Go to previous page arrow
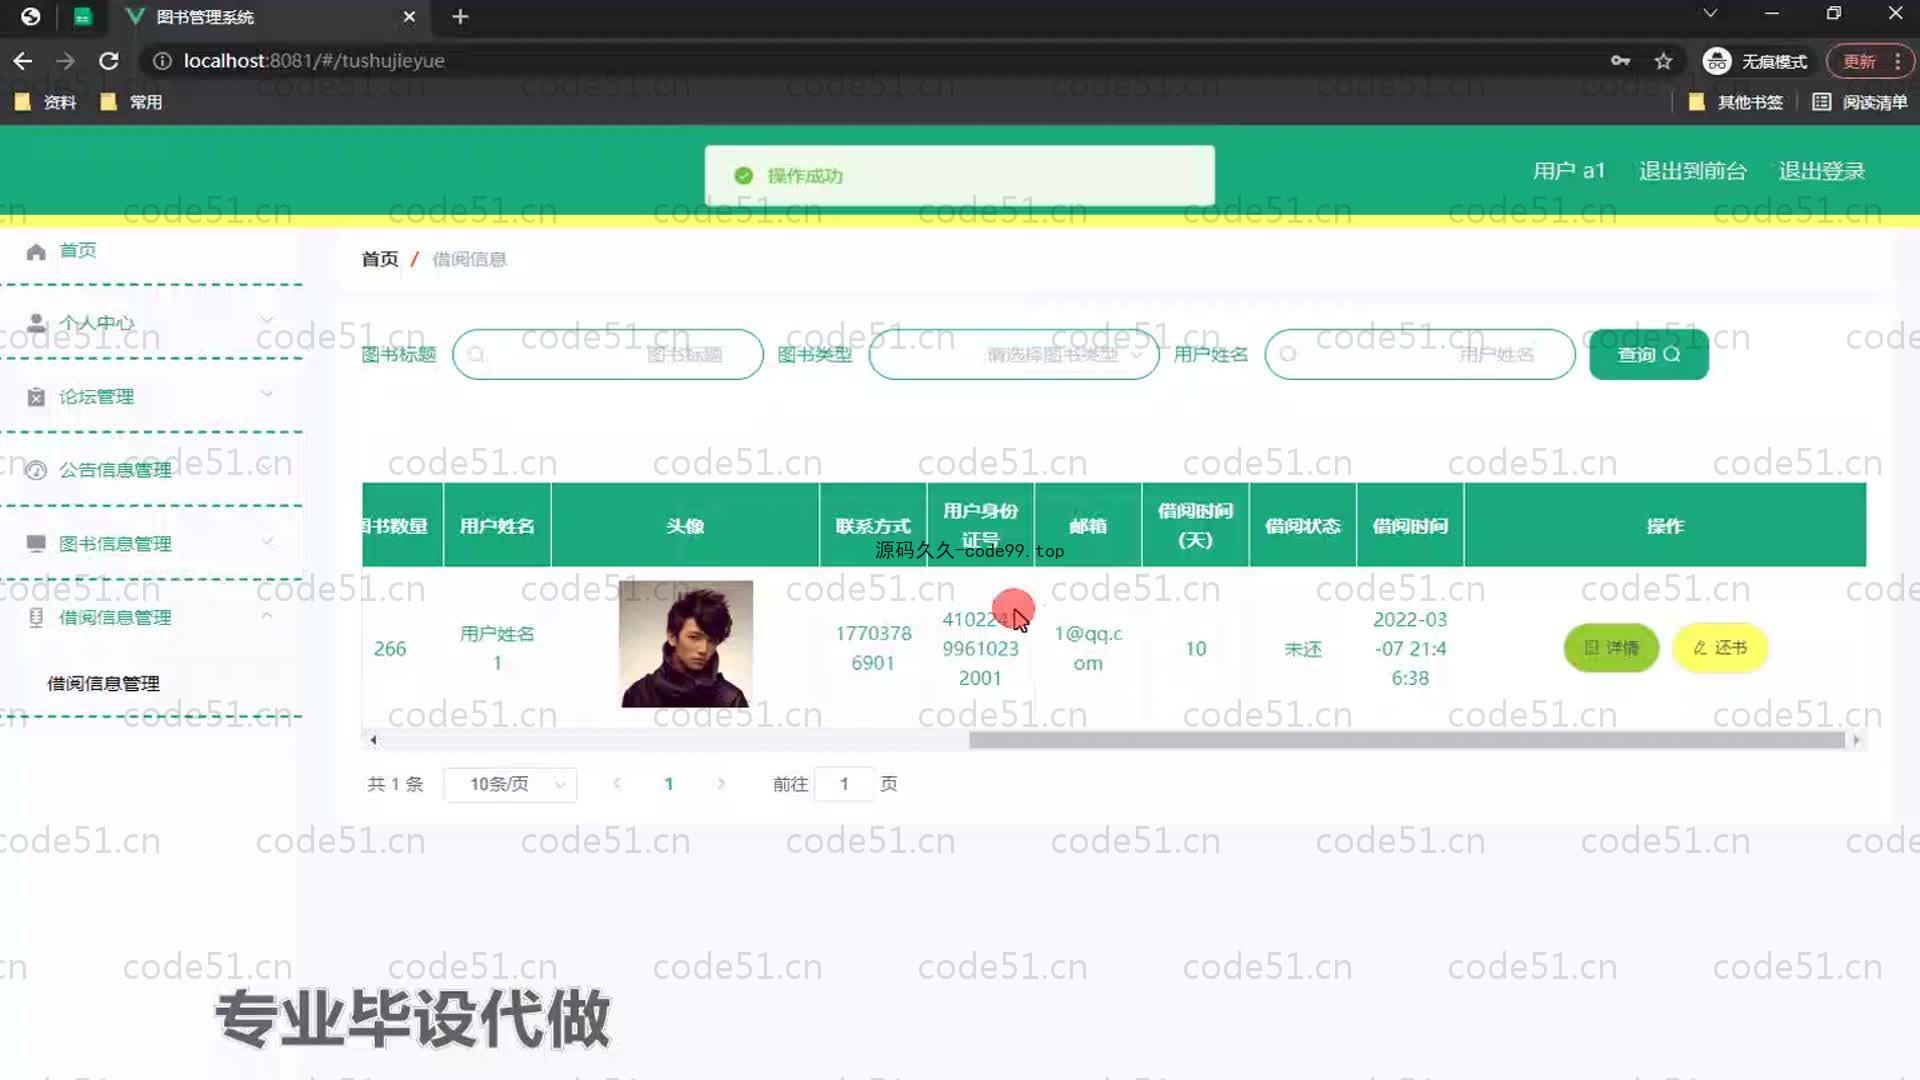Screen dimensions: 1920x1080 (617, 784)
